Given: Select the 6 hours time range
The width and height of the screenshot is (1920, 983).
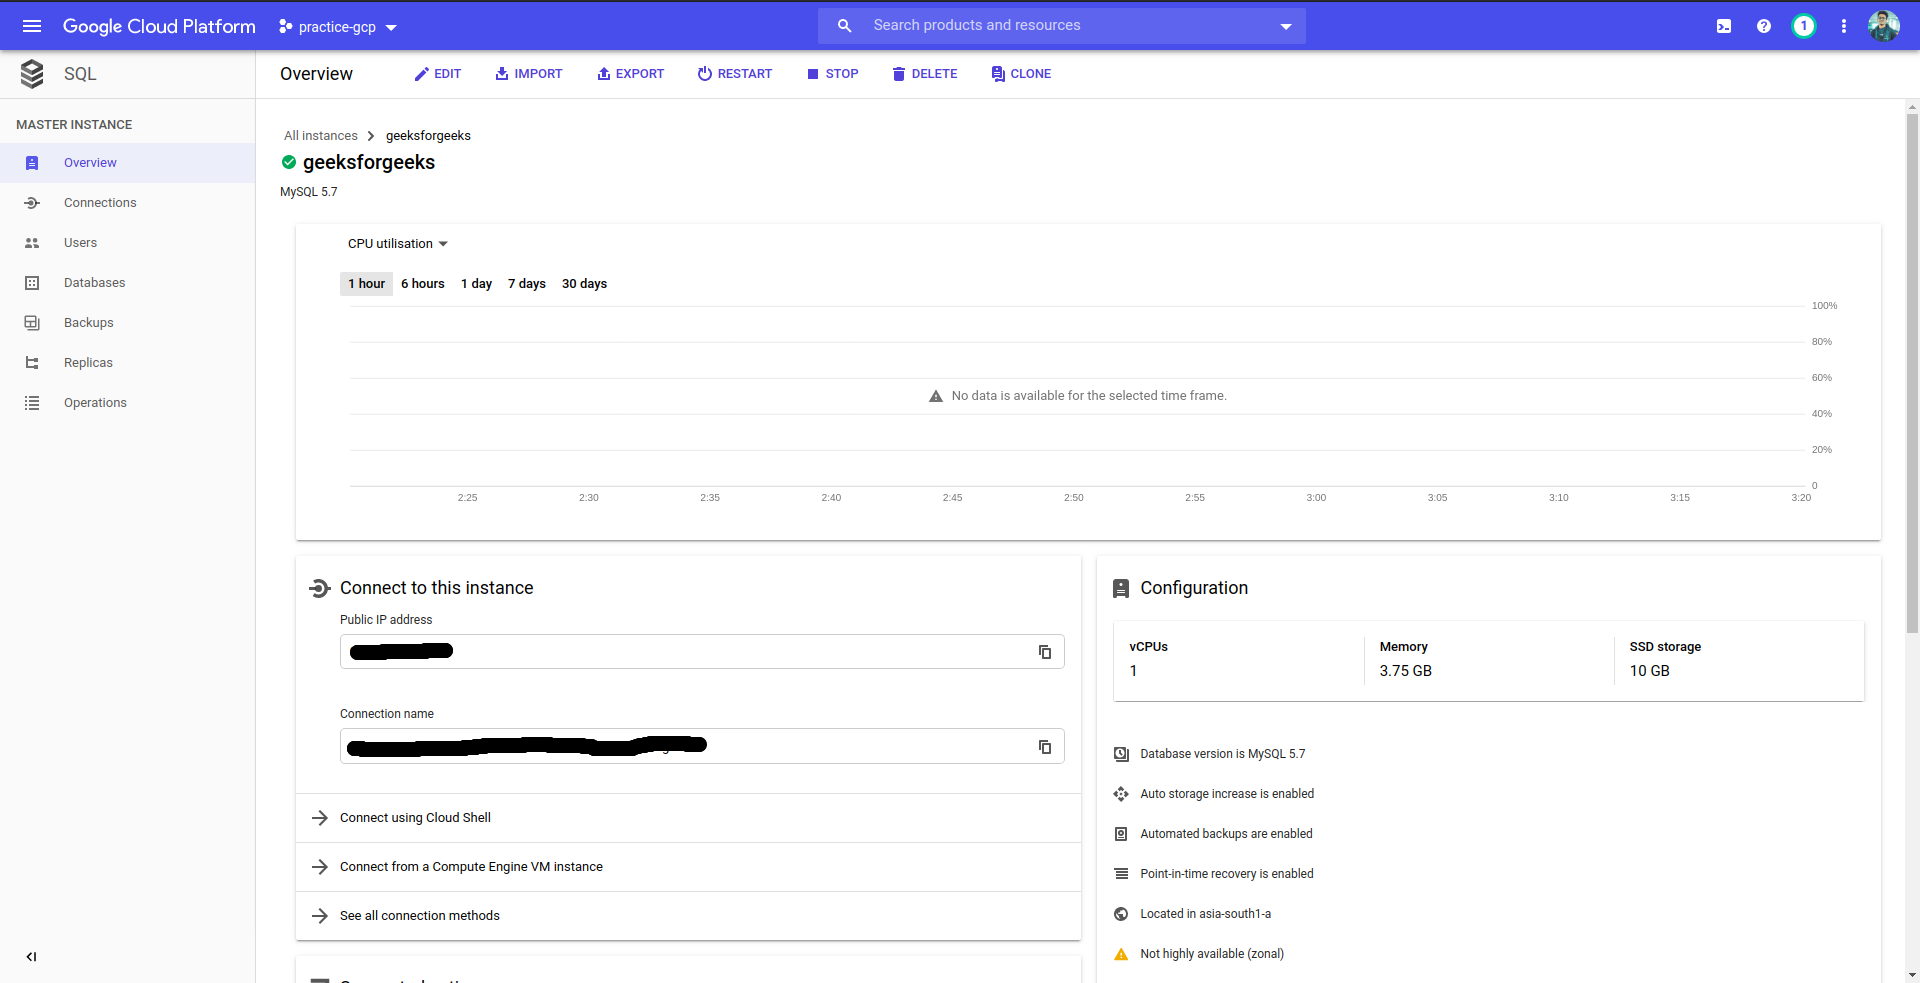Looking at the screenshot, I should (x=423, y=284).
